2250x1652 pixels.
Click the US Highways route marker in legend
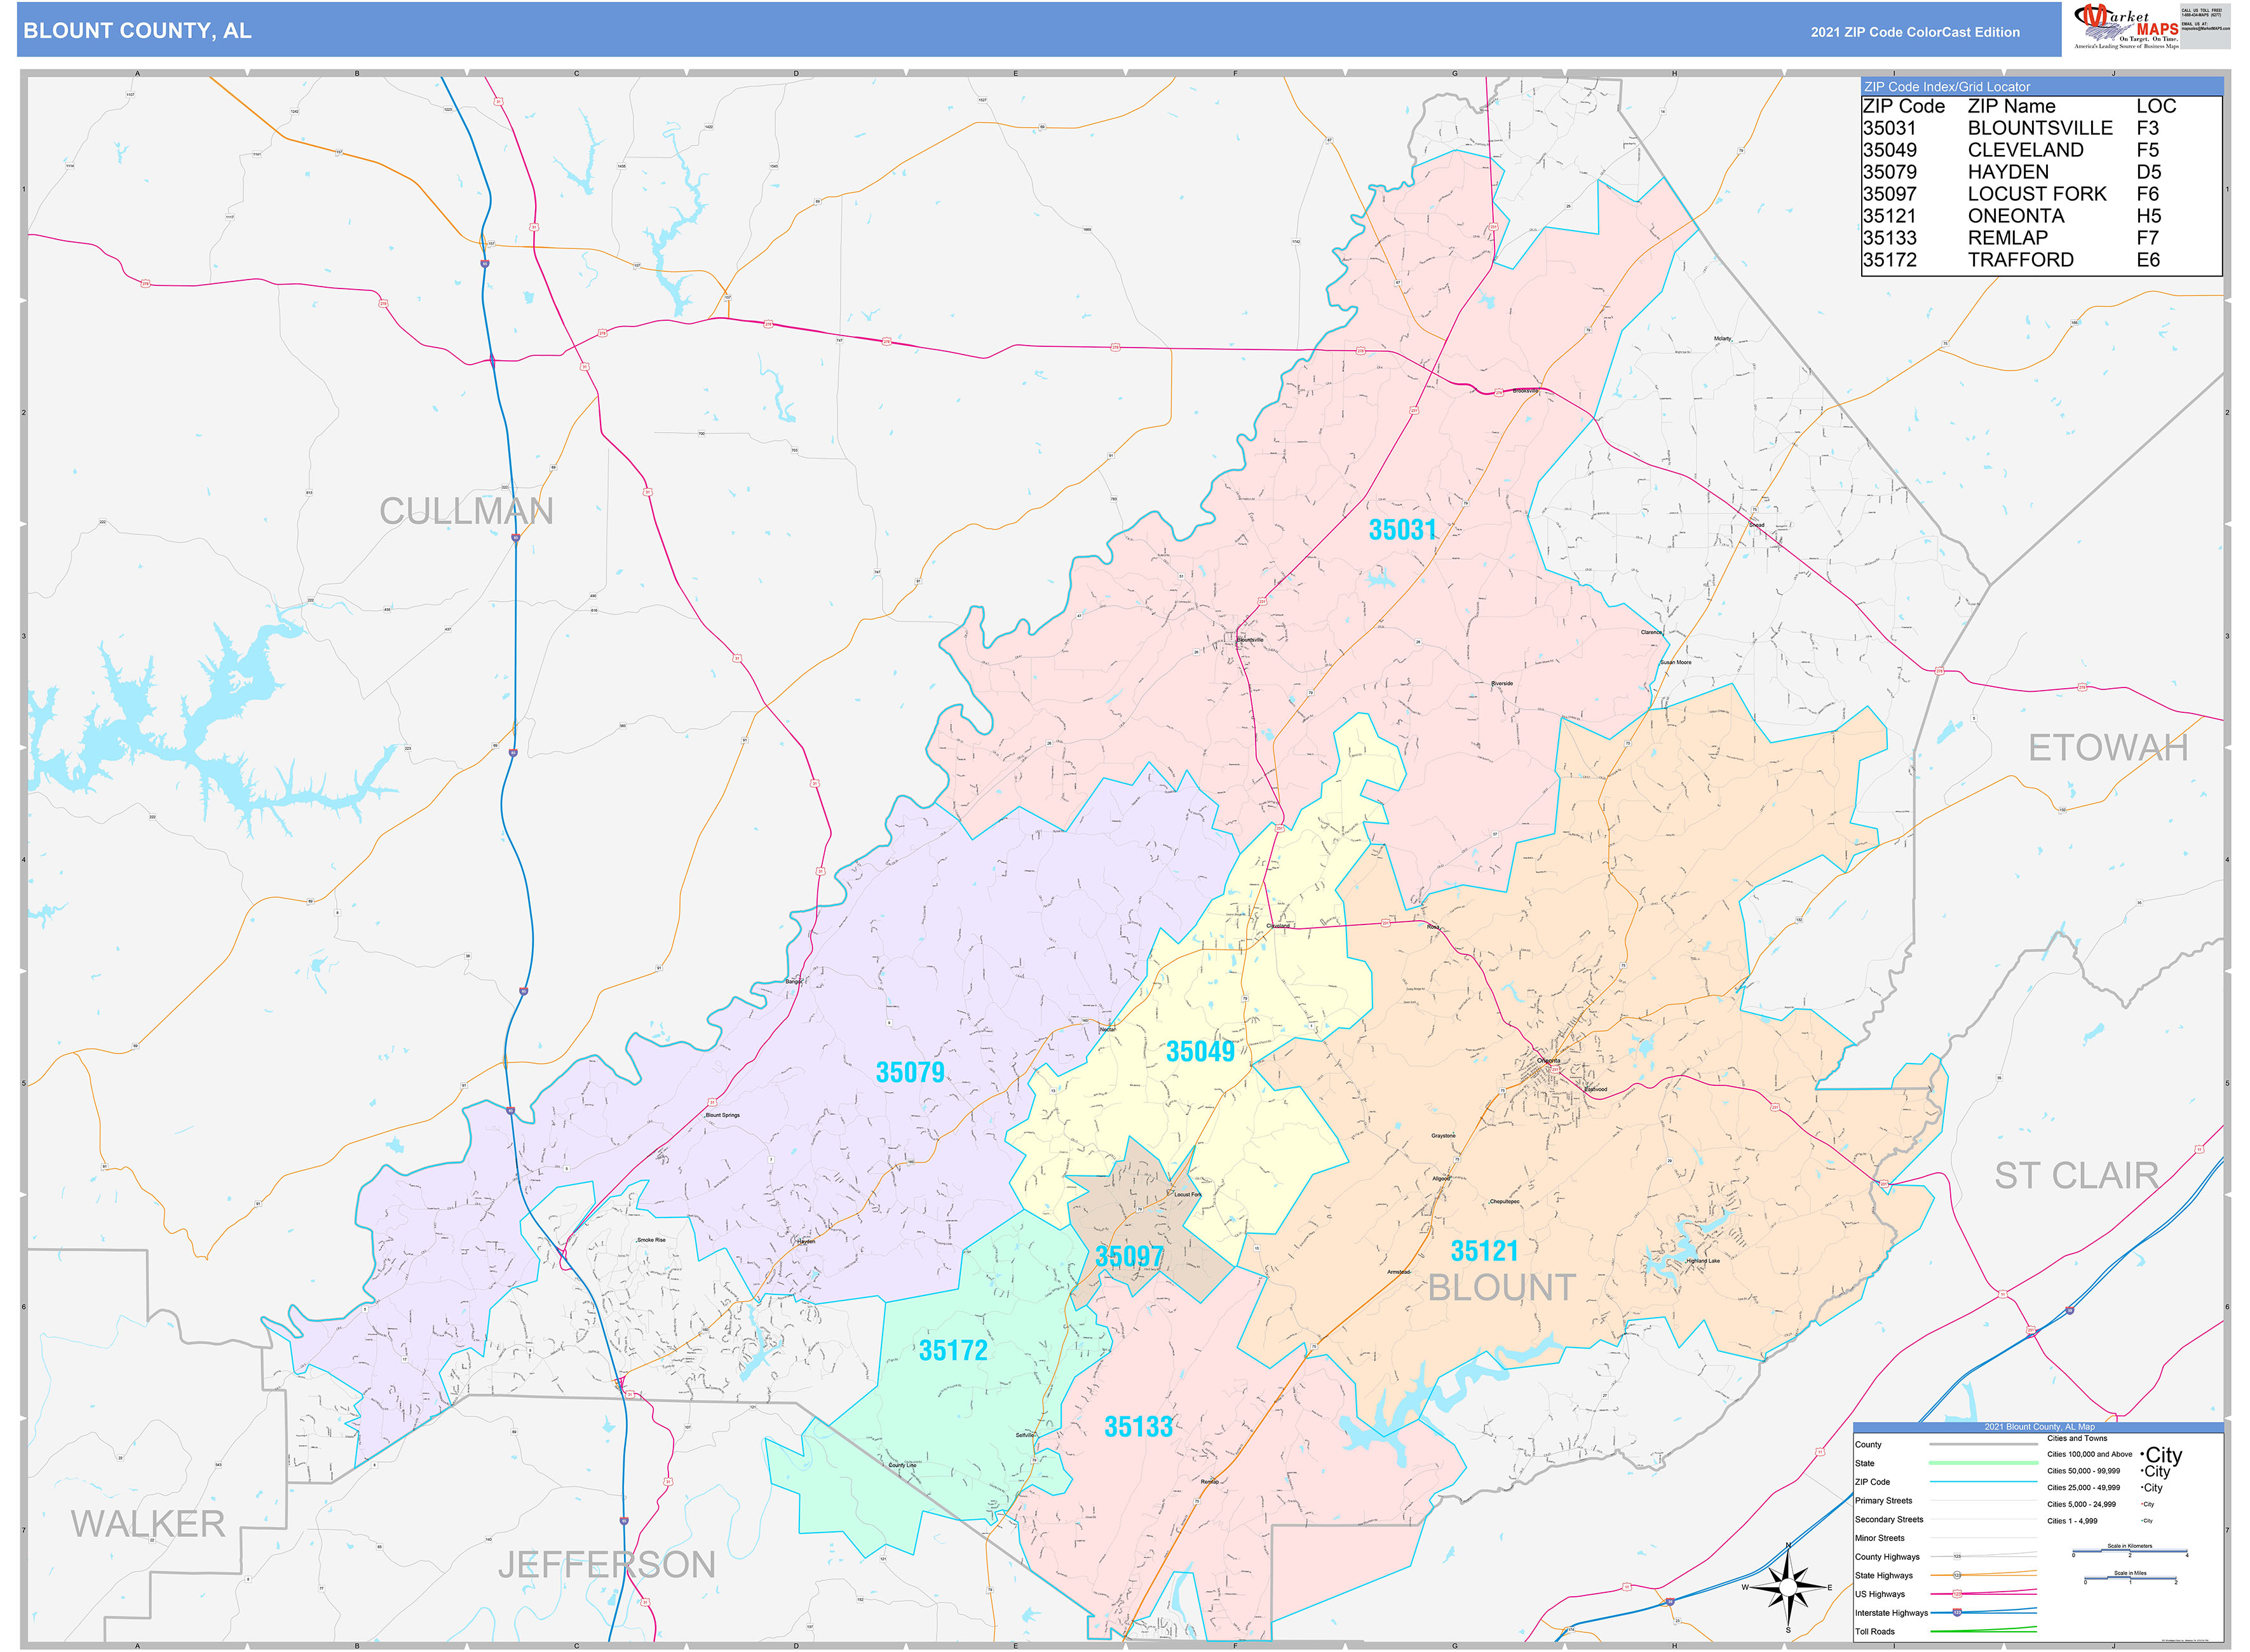[1957, 1593]
